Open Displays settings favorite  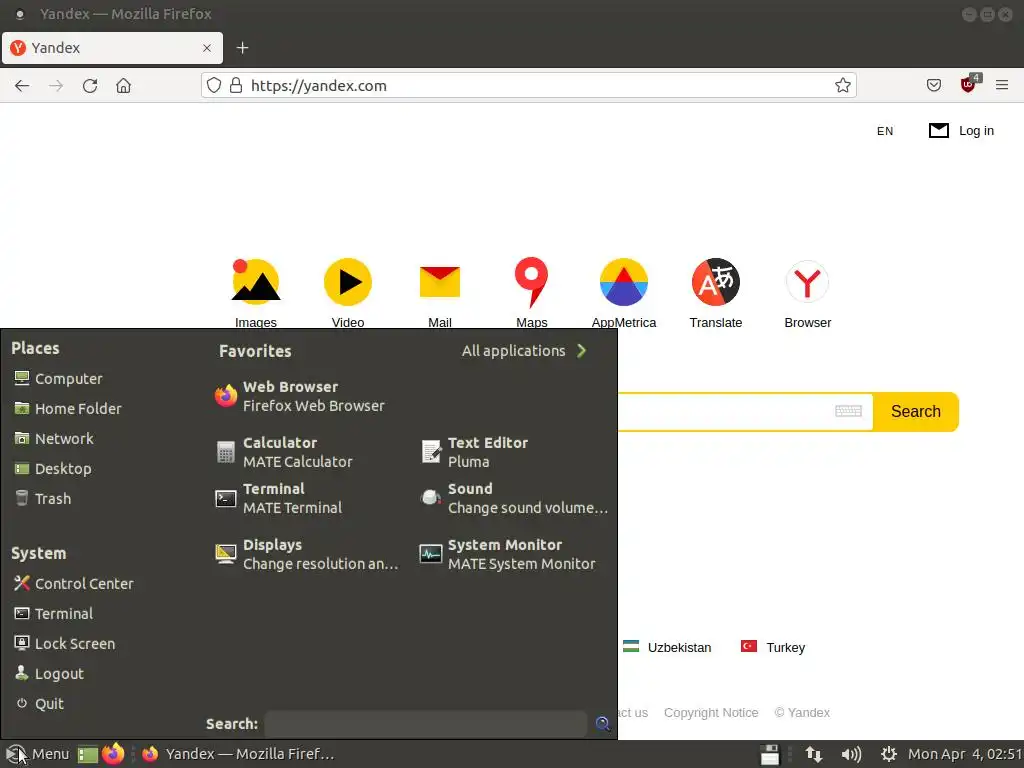pos(307,554)
